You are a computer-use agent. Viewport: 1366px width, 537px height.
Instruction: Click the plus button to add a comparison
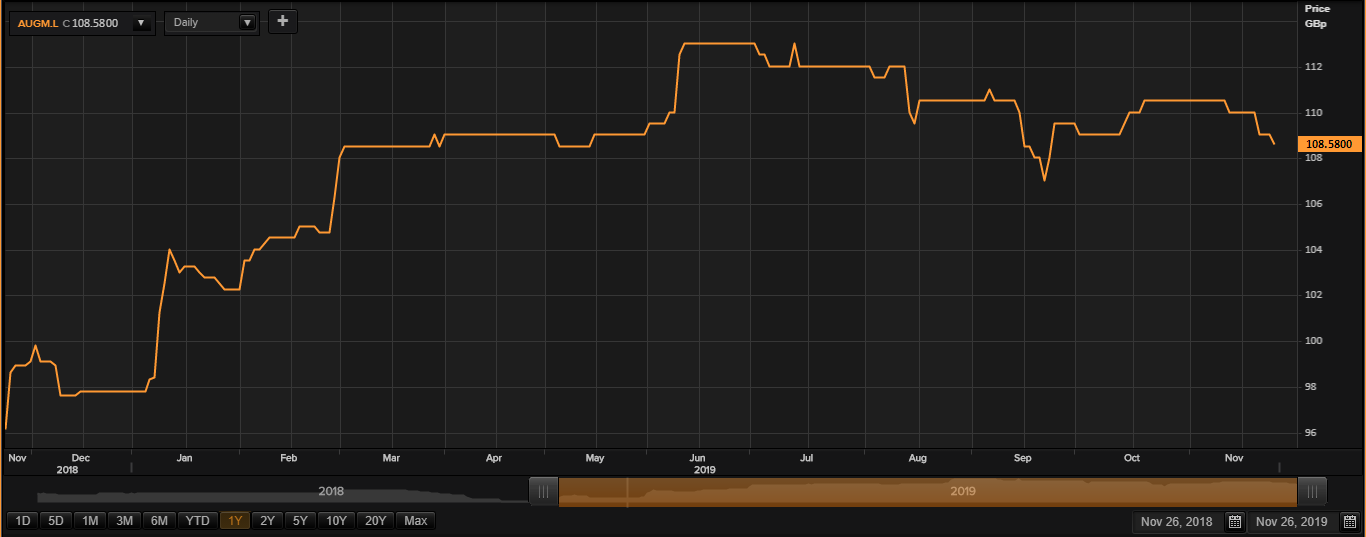[x=283, y=21]
